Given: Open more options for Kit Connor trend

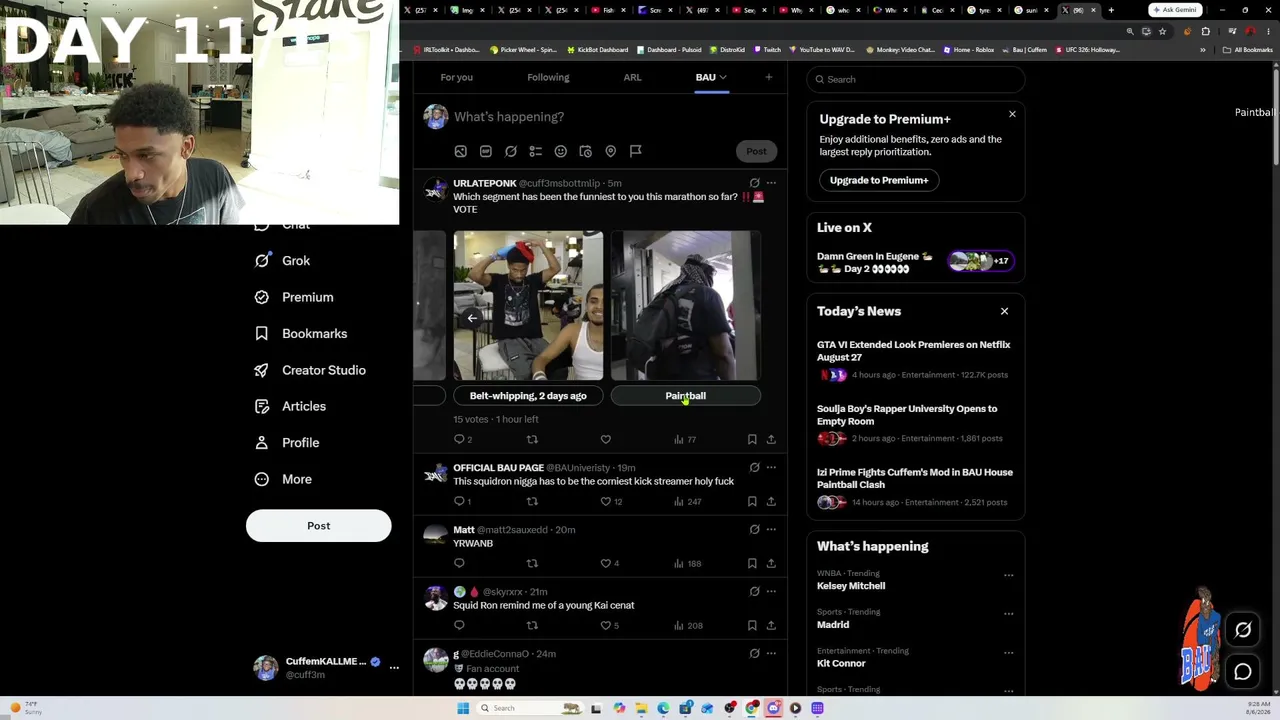Looking at the screenshot, I should [1008, 652].
